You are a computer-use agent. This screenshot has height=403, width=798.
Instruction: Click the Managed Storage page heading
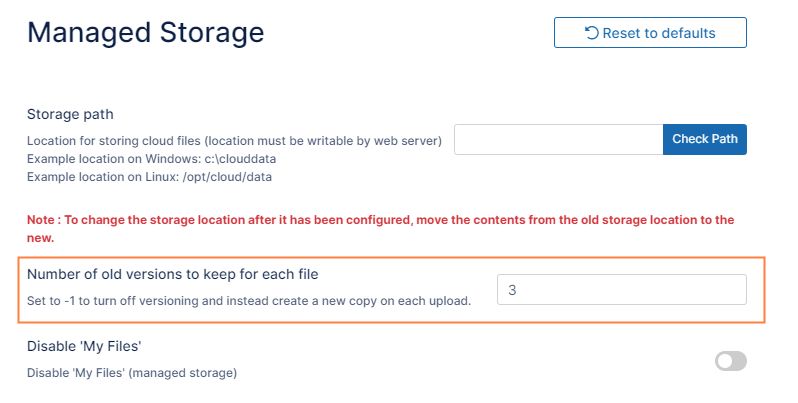click(x=146, y=33)
